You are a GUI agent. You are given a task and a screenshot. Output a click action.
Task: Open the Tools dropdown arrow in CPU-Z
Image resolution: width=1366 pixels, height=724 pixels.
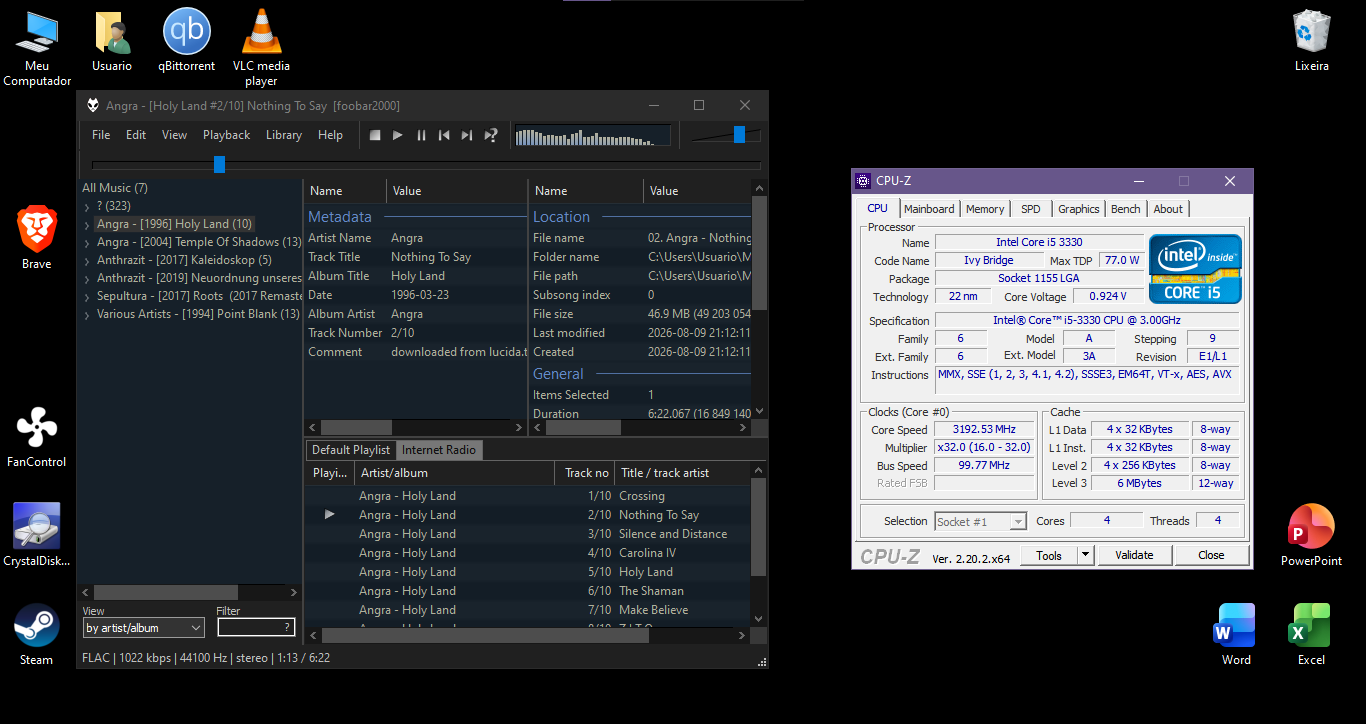coord(1085,555)
